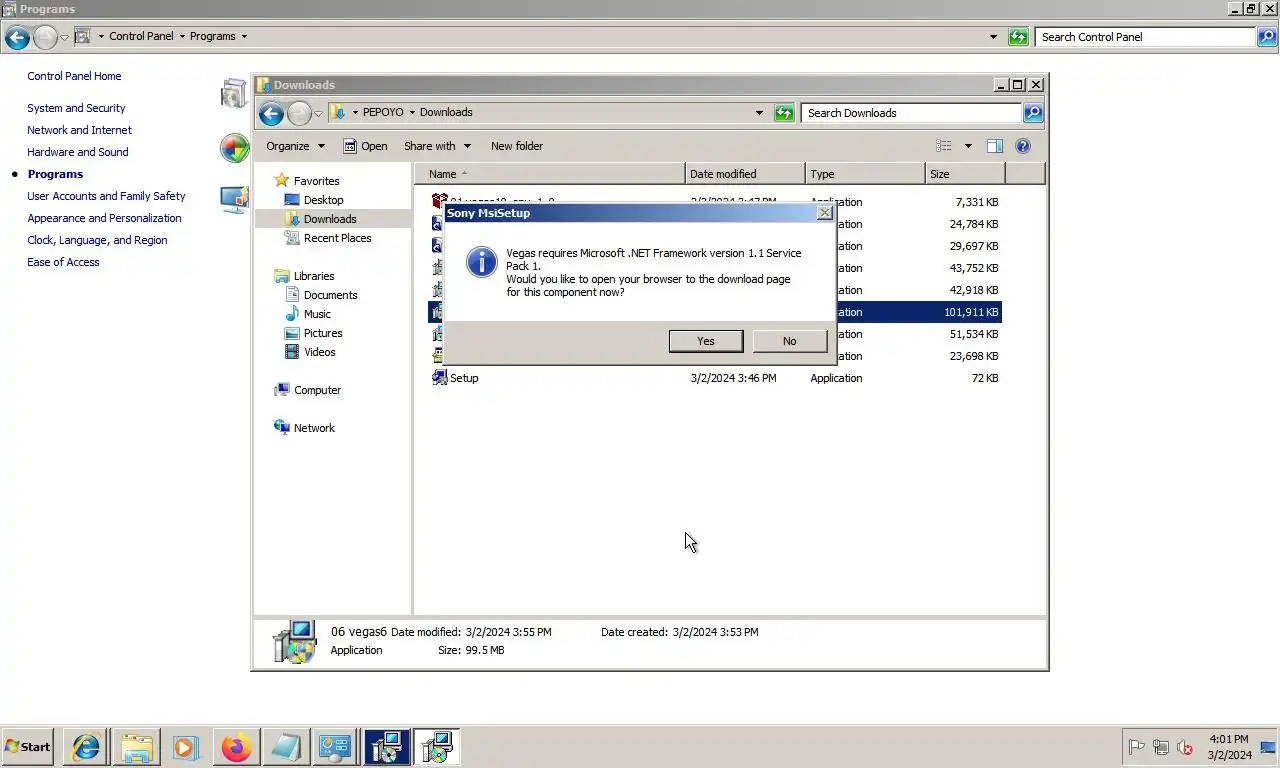1280x768 pixels.
Task: Select the file sized 43,752 KB
Action: click(x=715, y=268)
